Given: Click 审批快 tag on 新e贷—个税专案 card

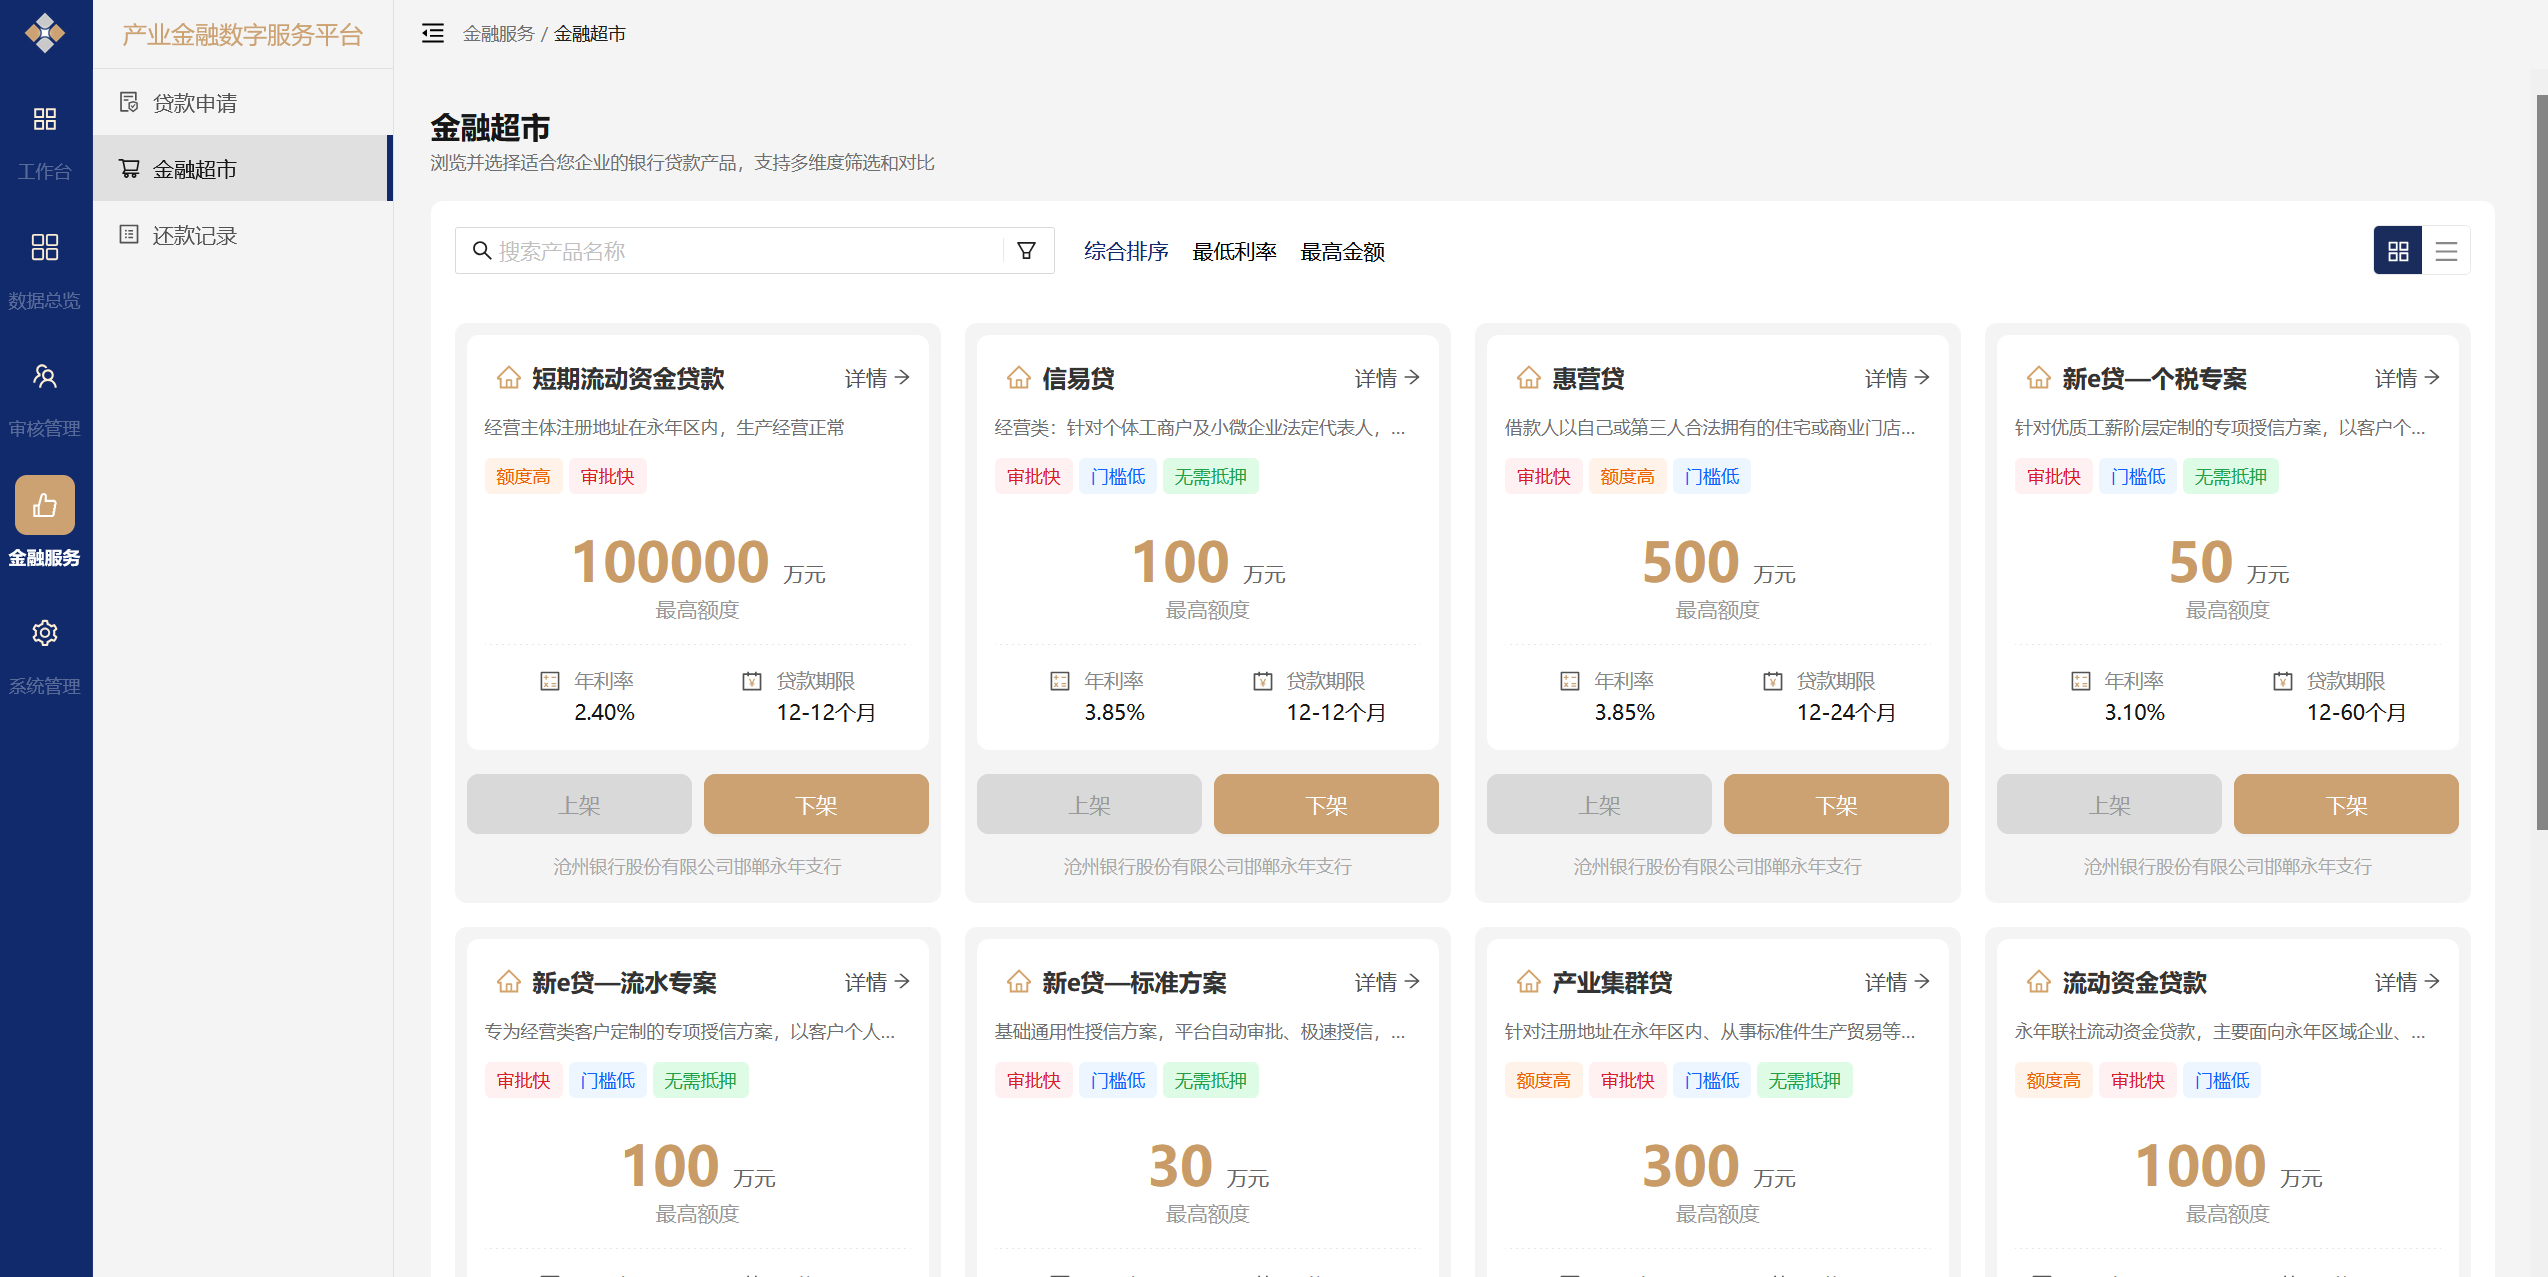Looking at the screenshot, I should click(x=2054, y=477).
